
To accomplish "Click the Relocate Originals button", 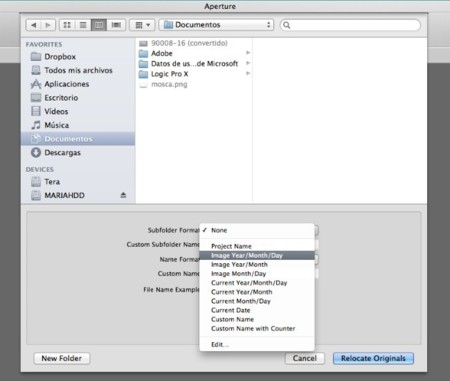I will [373, 358].
